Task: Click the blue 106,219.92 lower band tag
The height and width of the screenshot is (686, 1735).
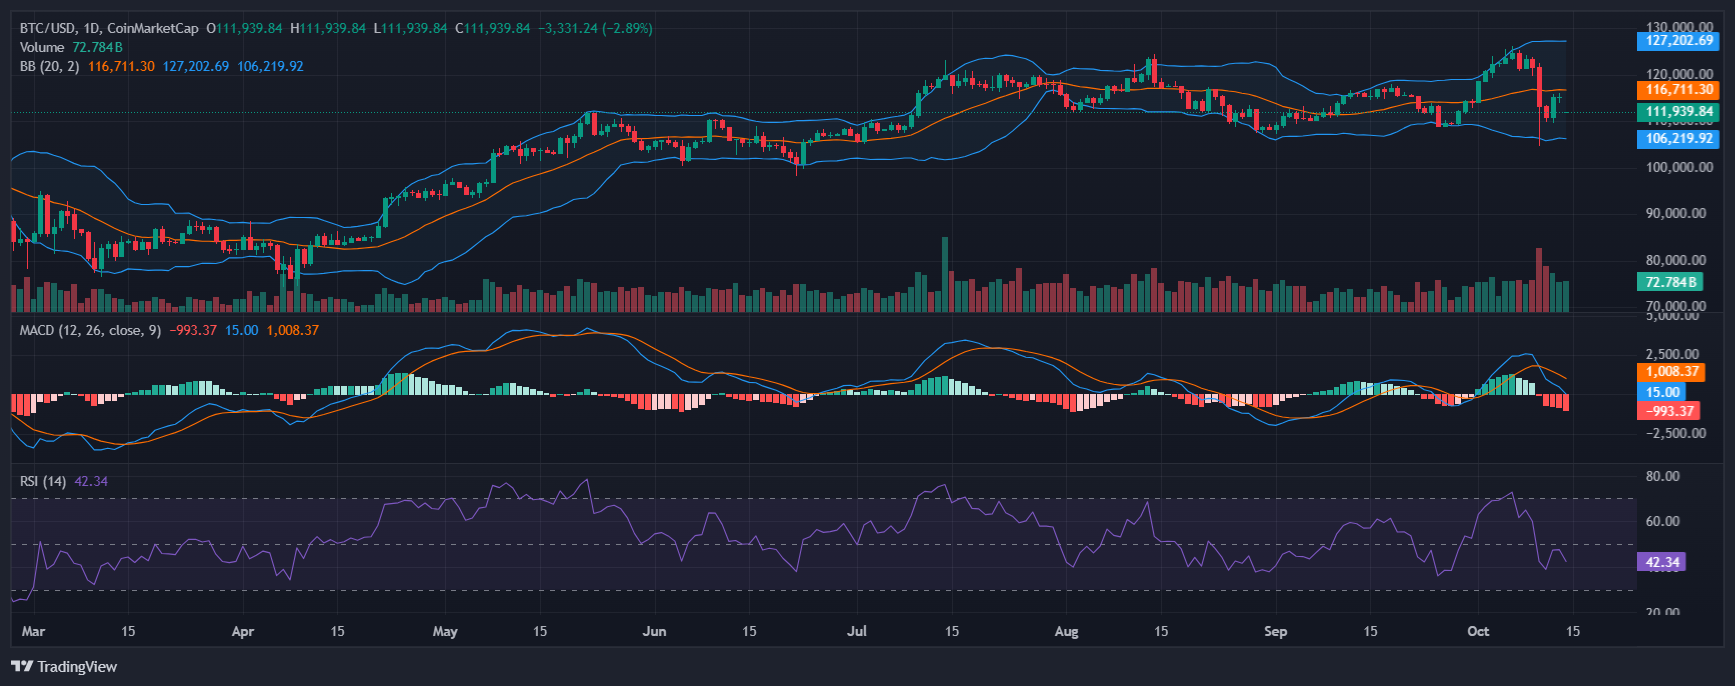Action: [1679, 139]
